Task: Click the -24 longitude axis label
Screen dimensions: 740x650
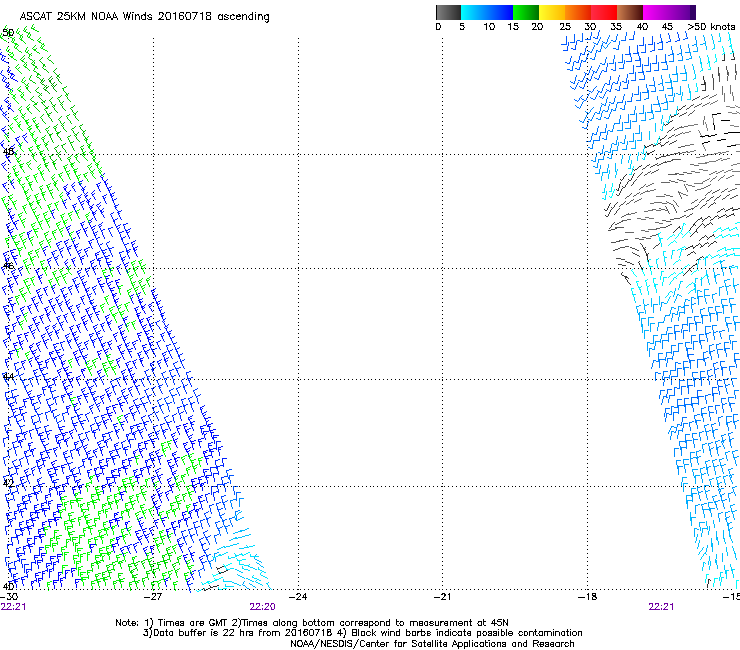Action: [x=298, y=597]
